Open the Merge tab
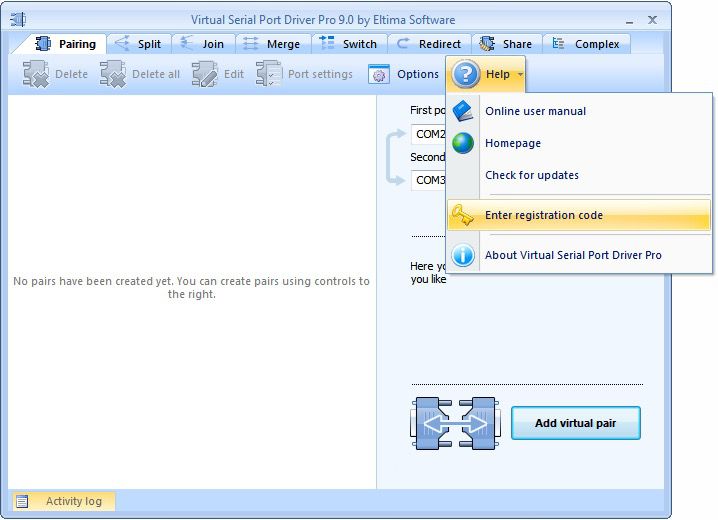 [273, 44]
